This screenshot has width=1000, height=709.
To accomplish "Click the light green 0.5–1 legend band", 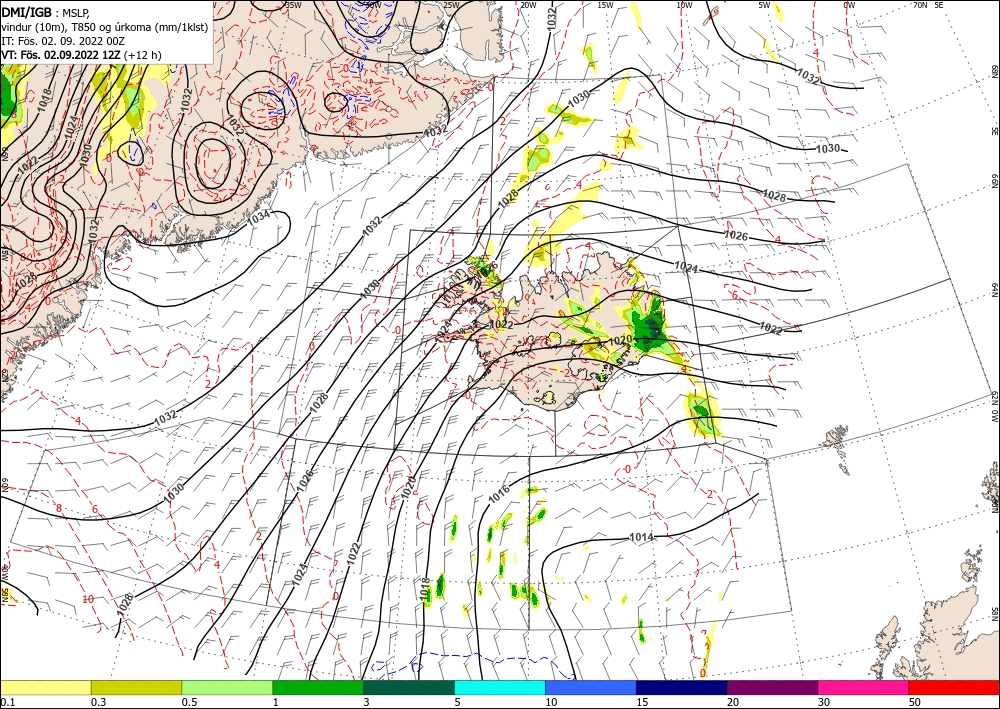I will click(227, 687).
